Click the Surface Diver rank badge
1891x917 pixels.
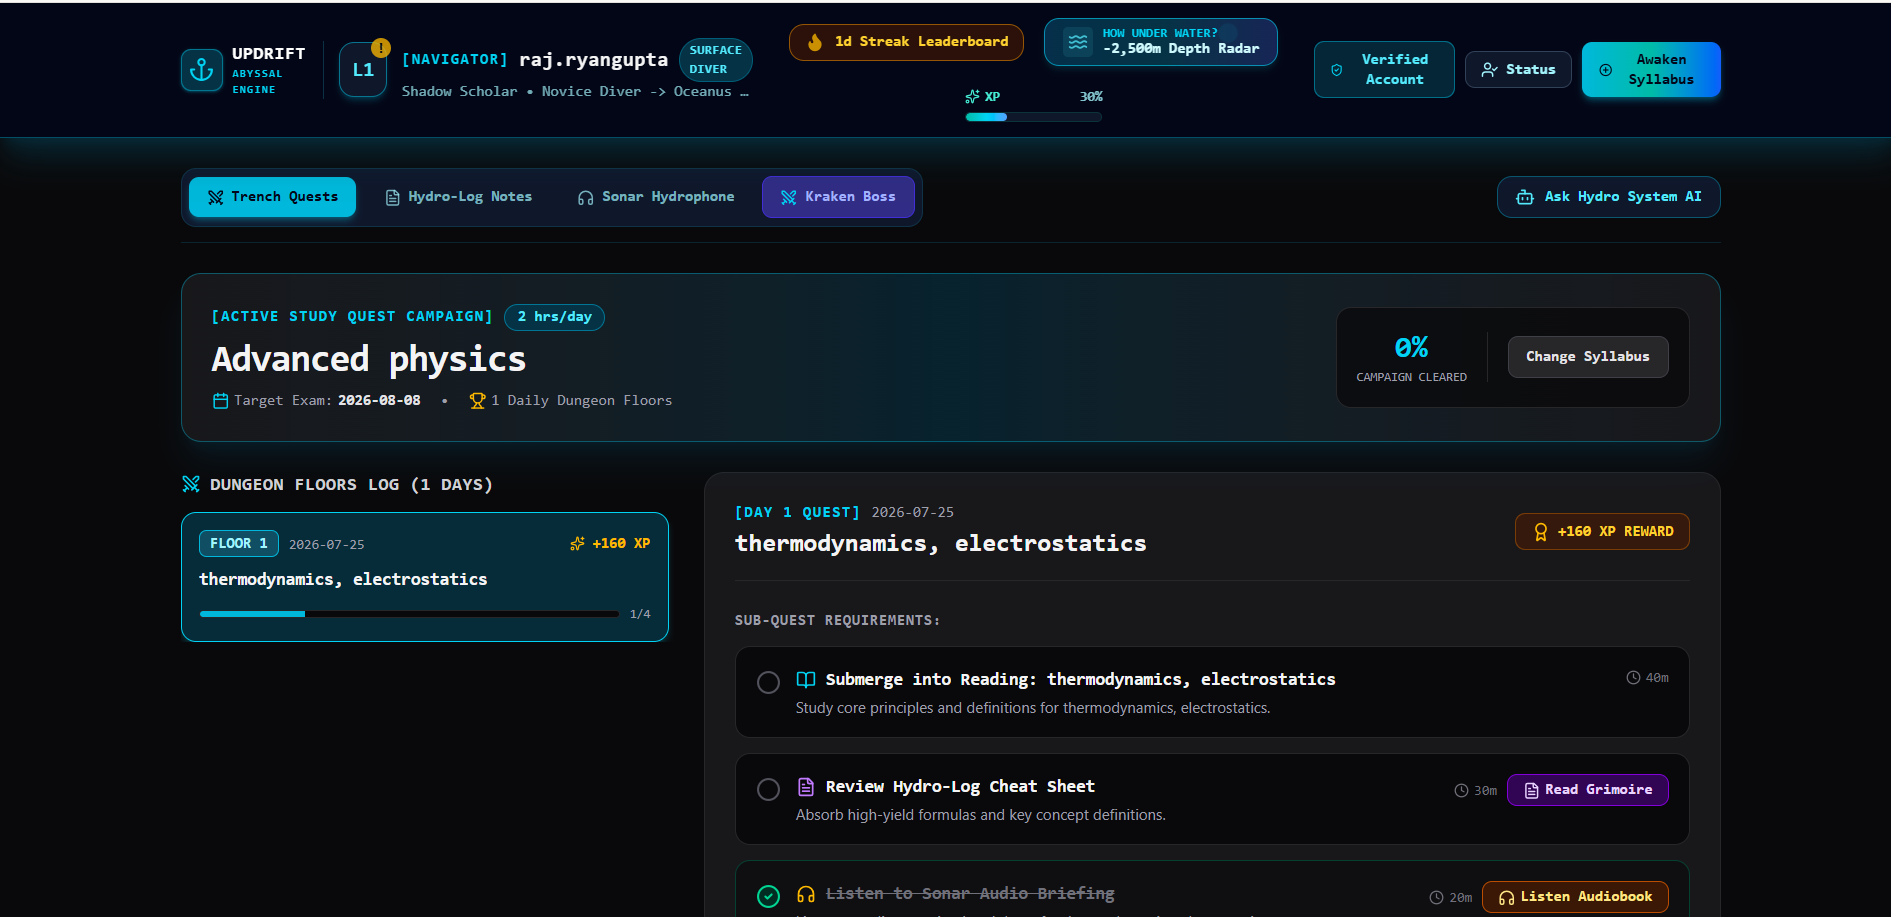[x=716, y=60]
